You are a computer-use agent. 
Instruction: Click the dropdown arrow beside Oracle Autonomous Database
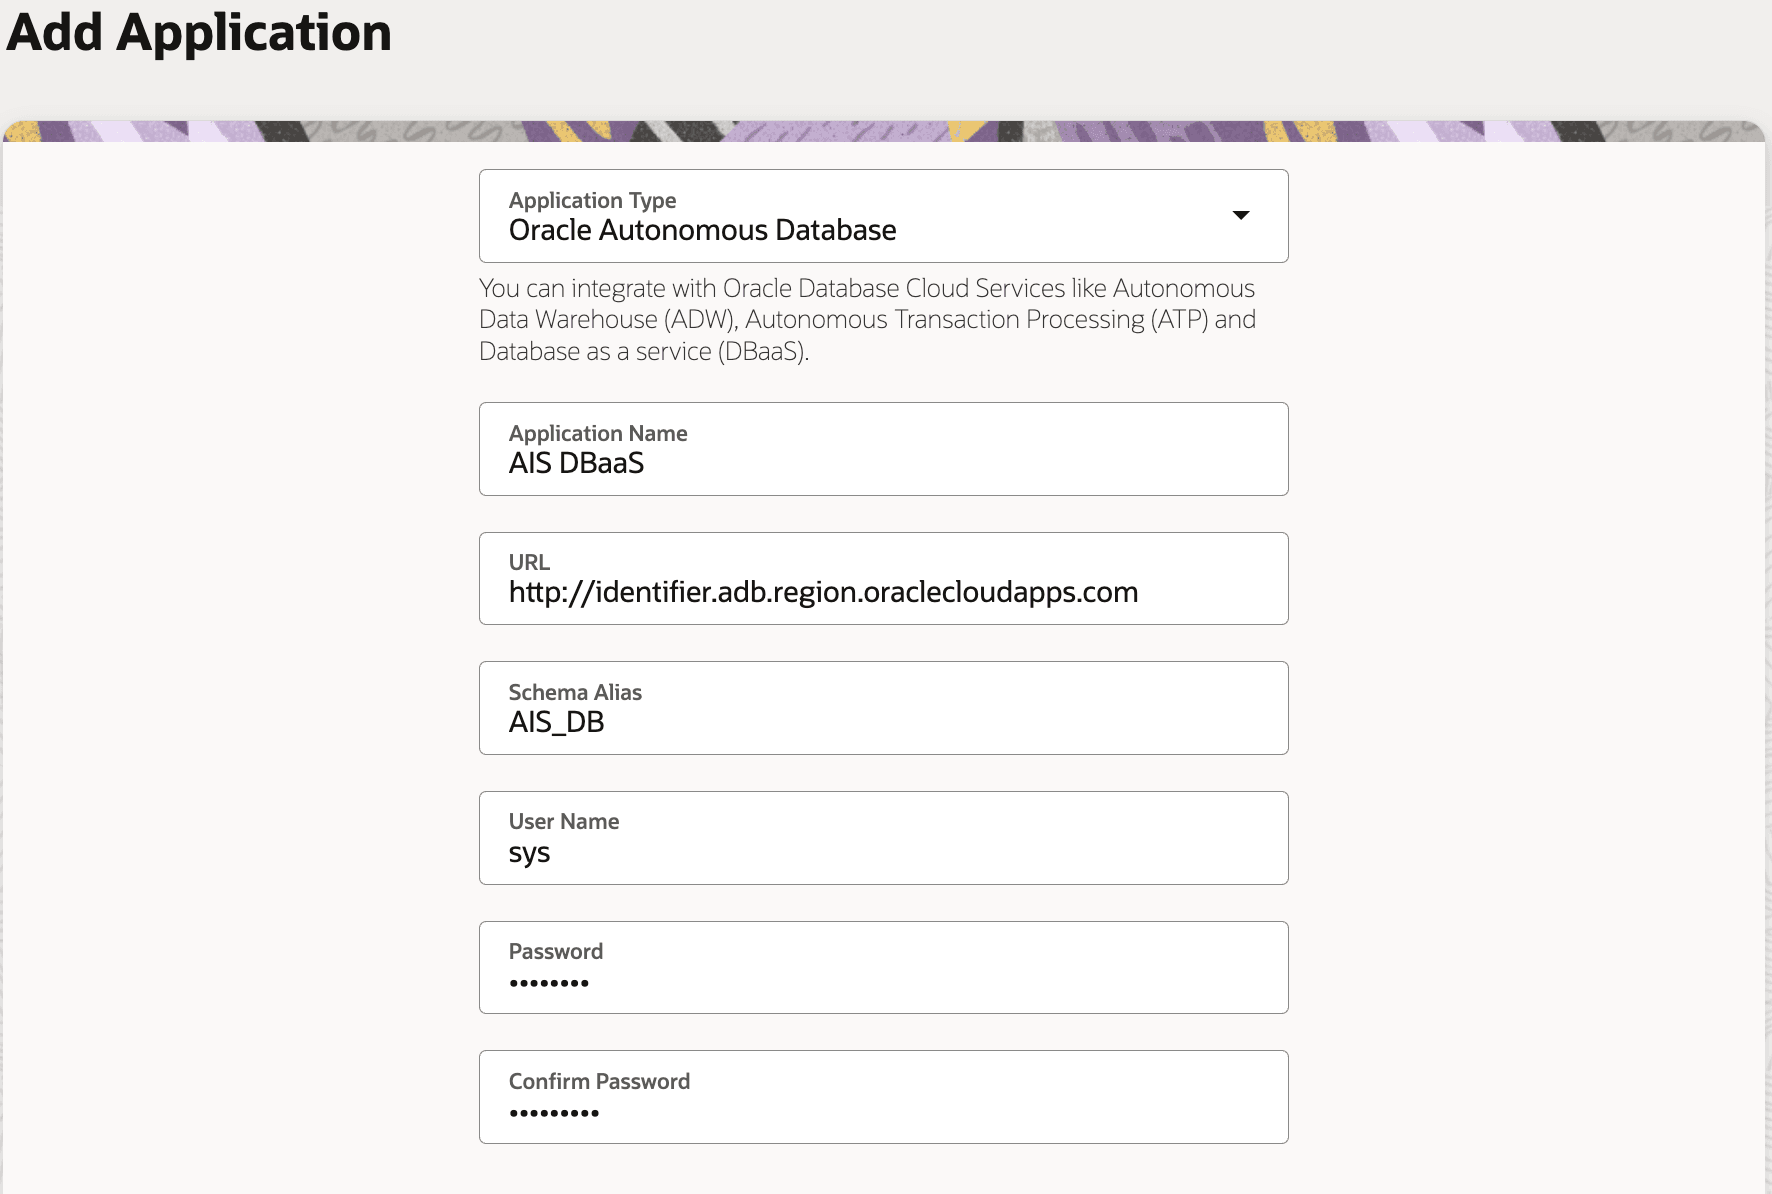1242,215
